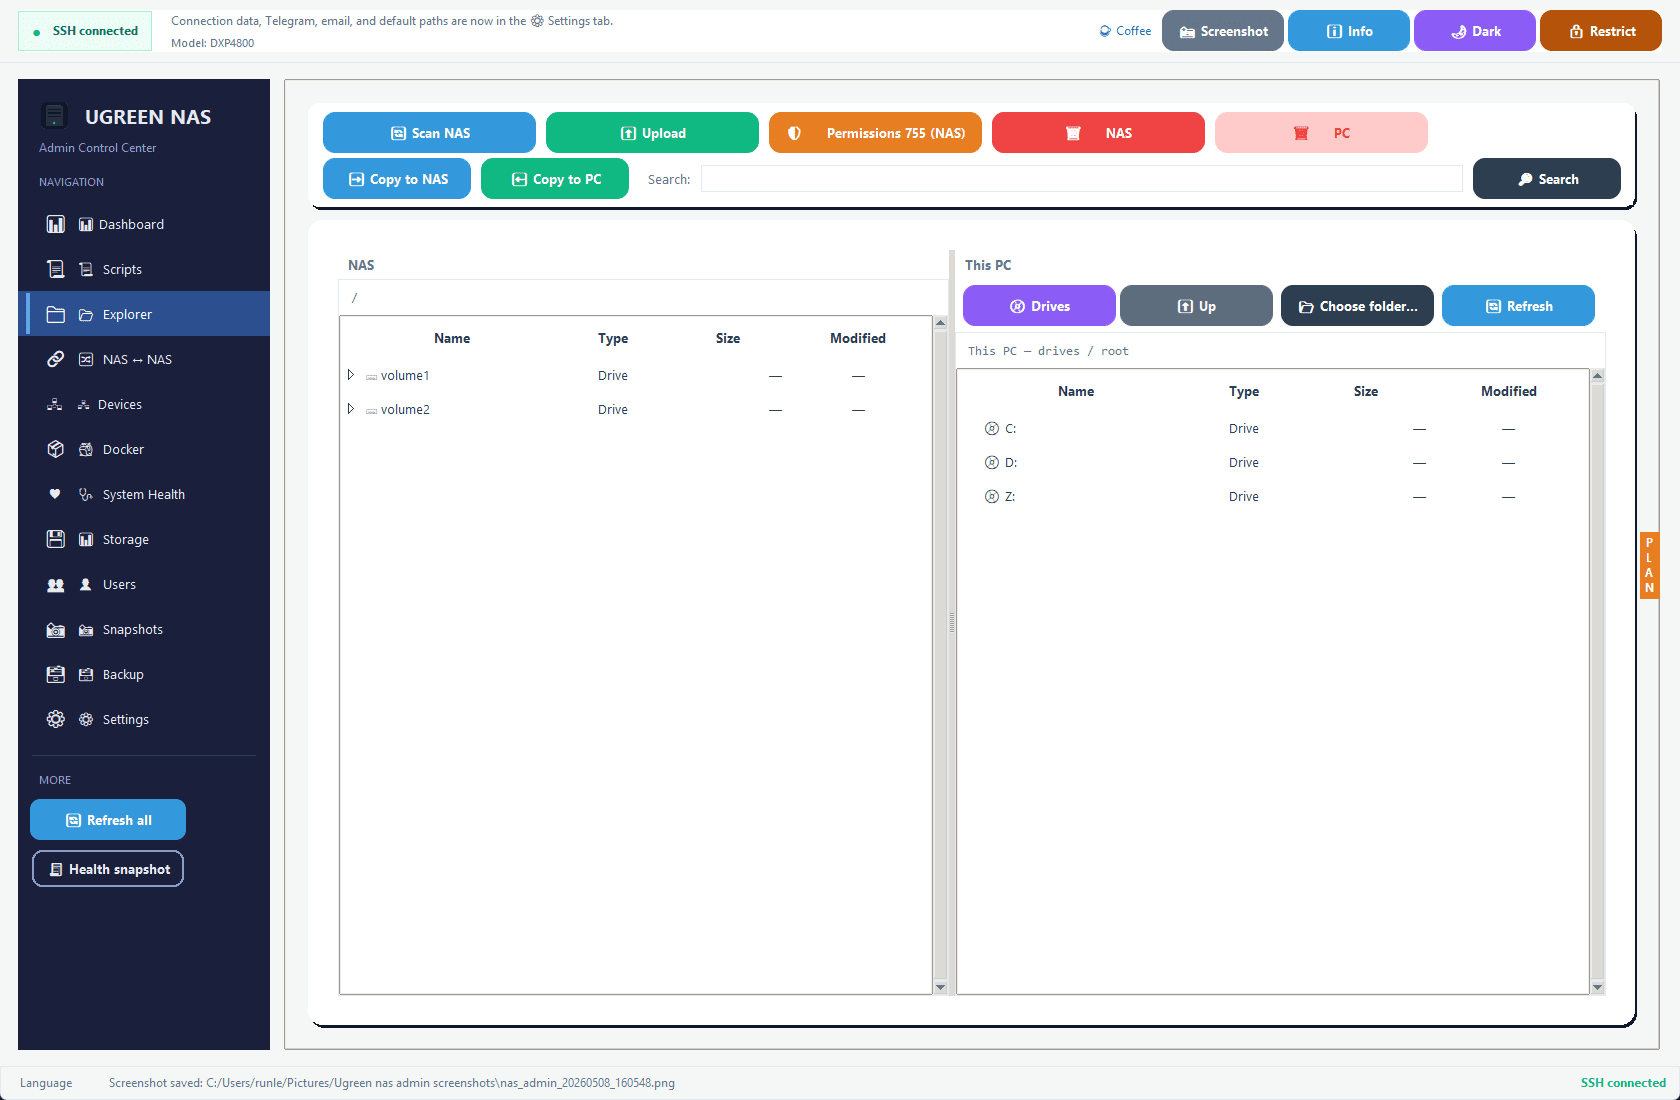The image size is (1680, 1100).
Task: Select the Z: drive row
Action: (x=1273, y=497)
